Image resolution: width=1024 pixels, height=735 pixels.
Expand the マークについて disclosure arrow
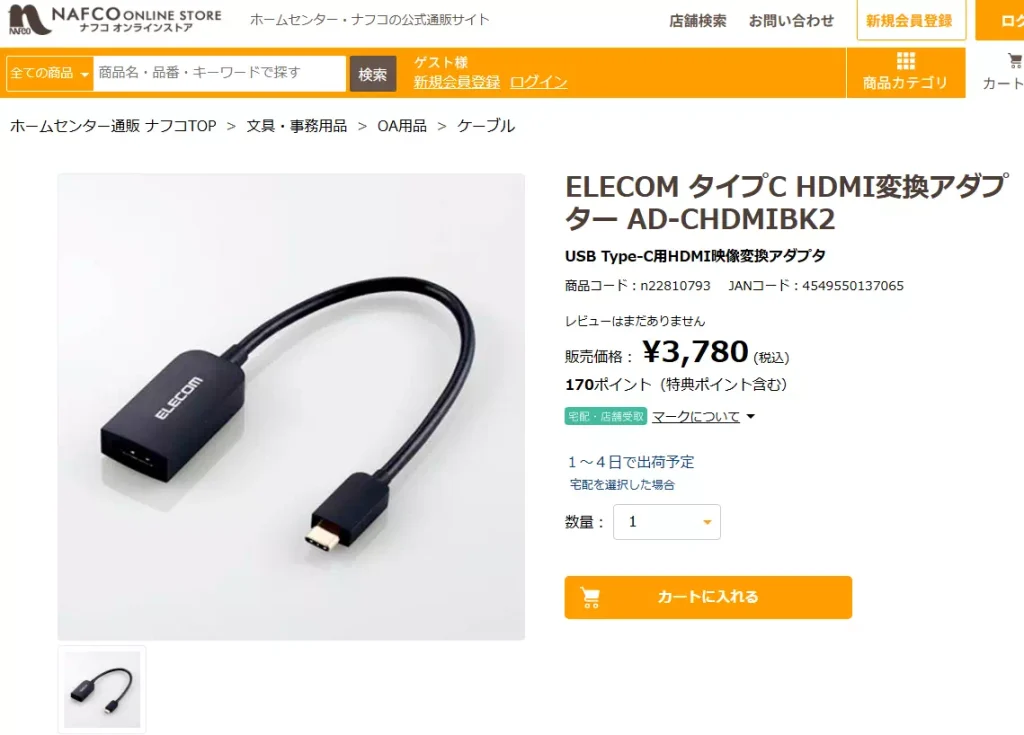coord(750,416)
